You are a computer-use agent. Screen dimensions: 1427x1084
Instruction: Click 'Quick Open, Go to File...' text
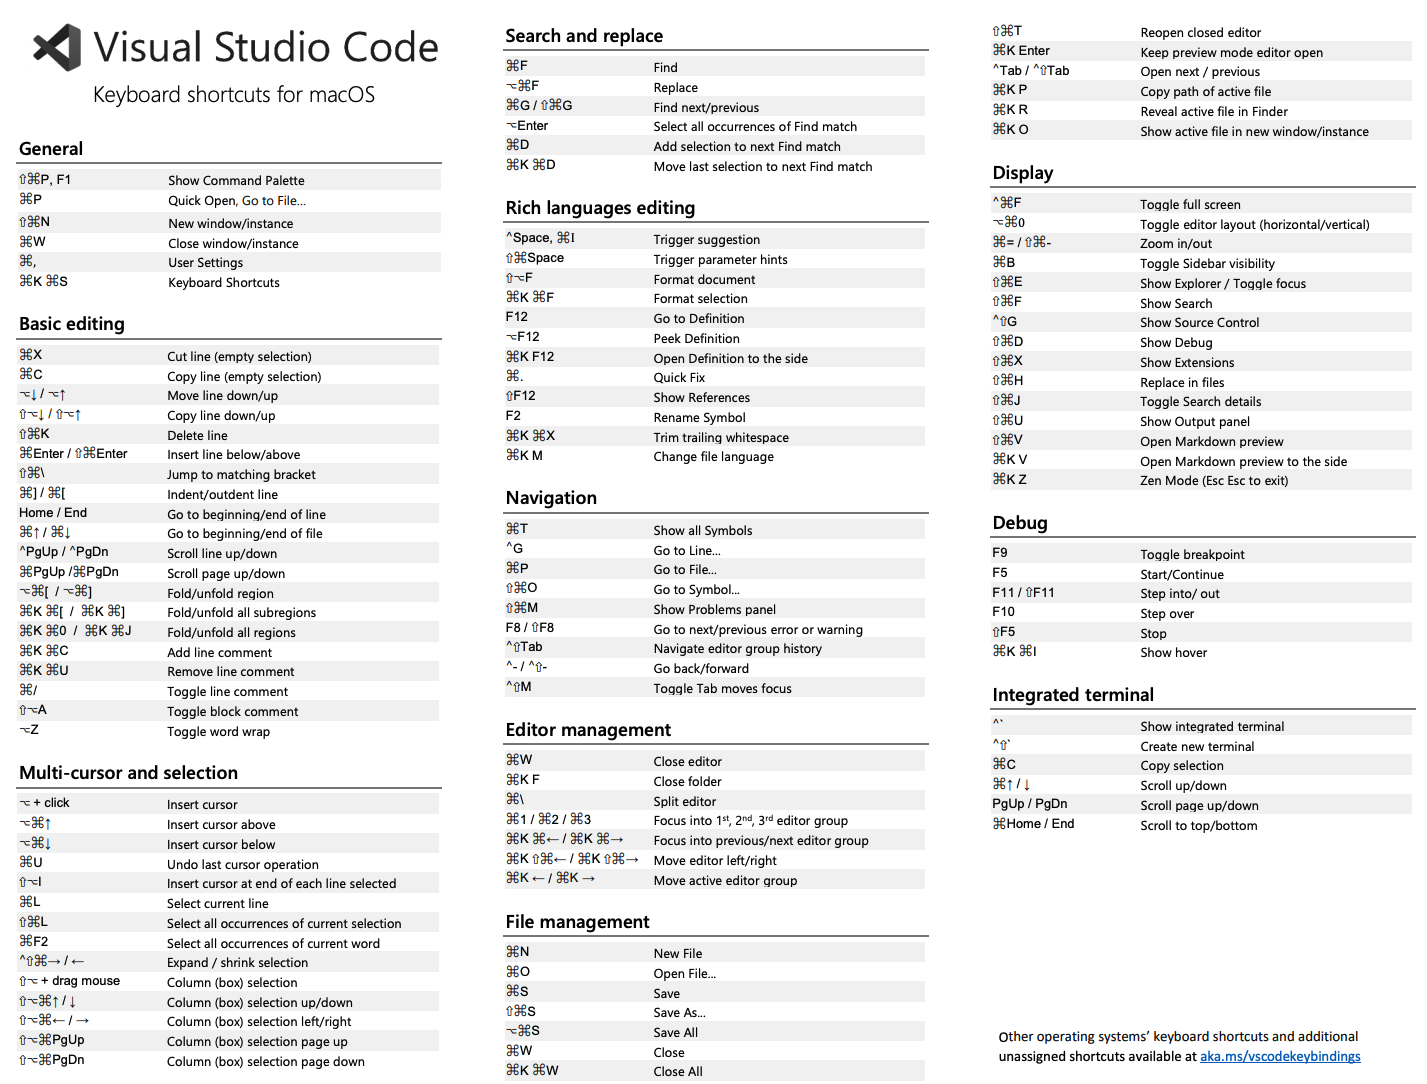237,201
